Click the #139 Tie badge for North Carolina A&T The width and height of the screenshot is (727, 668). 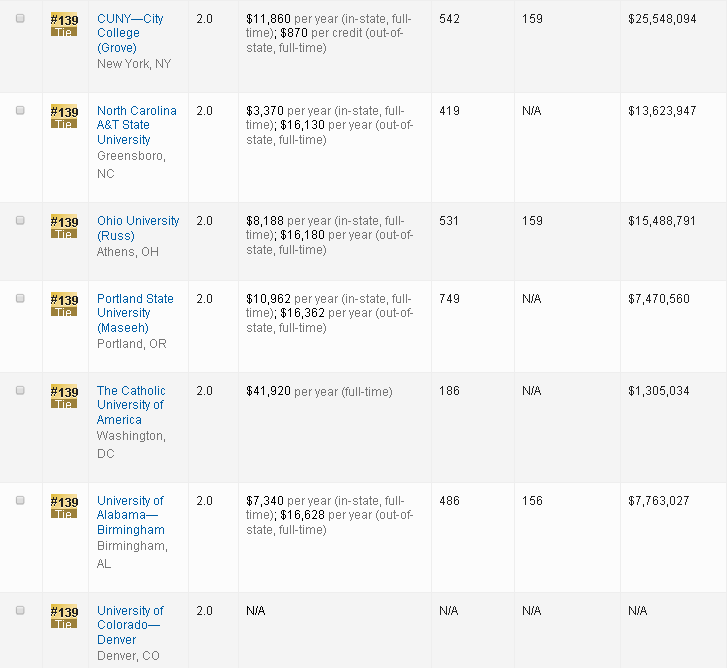(x=64, y=117)
